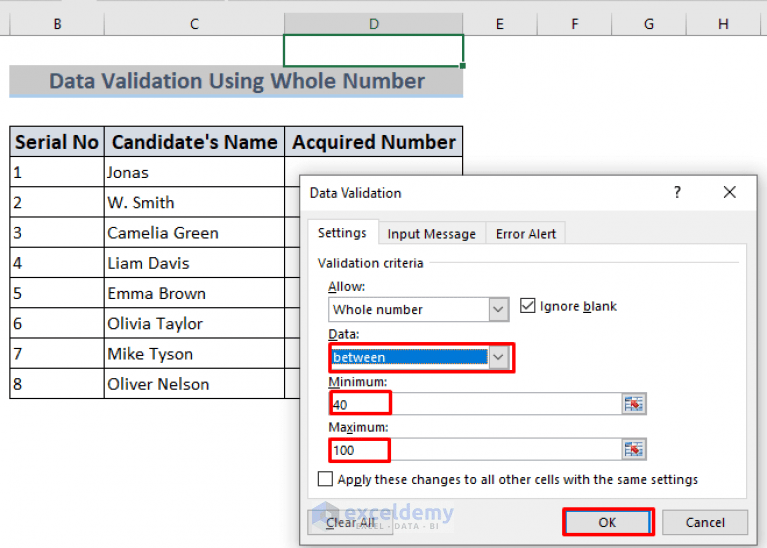767x548 pixels.
Task: Click the Serial No header cell
Action: pyautogui.click(x=57, y=142)
